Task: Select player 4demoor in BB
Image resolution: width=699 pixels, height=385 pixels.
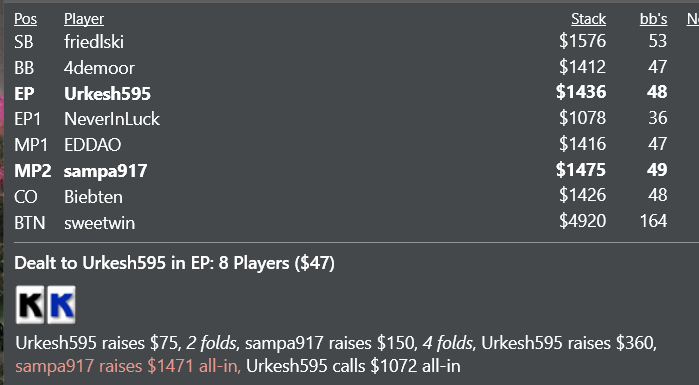Action: tap(99, 68)
